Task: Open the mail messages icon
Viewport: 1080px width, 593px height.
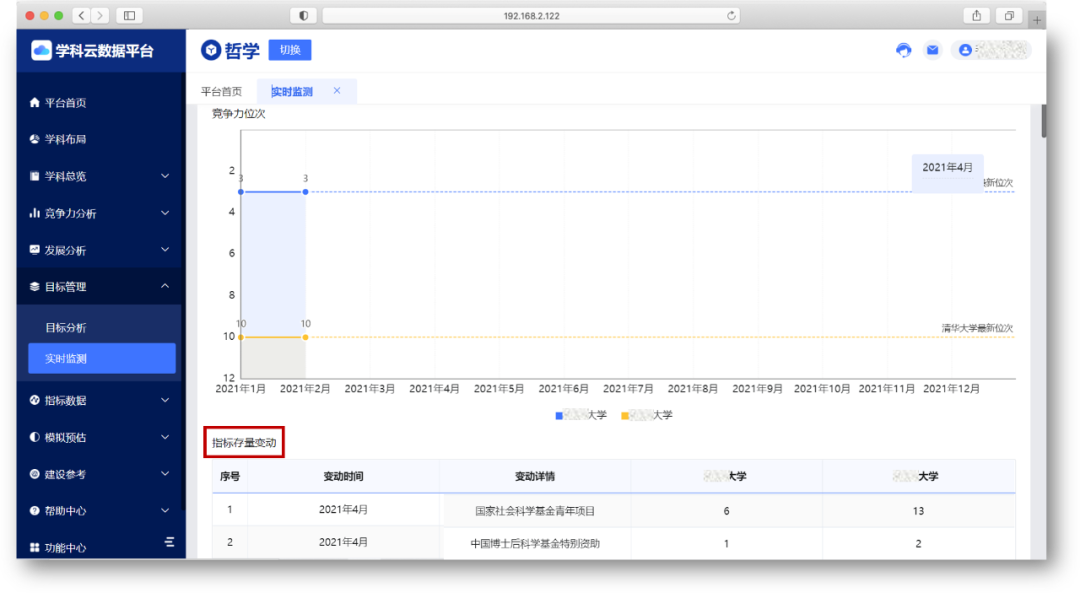Action: point(933,50)
